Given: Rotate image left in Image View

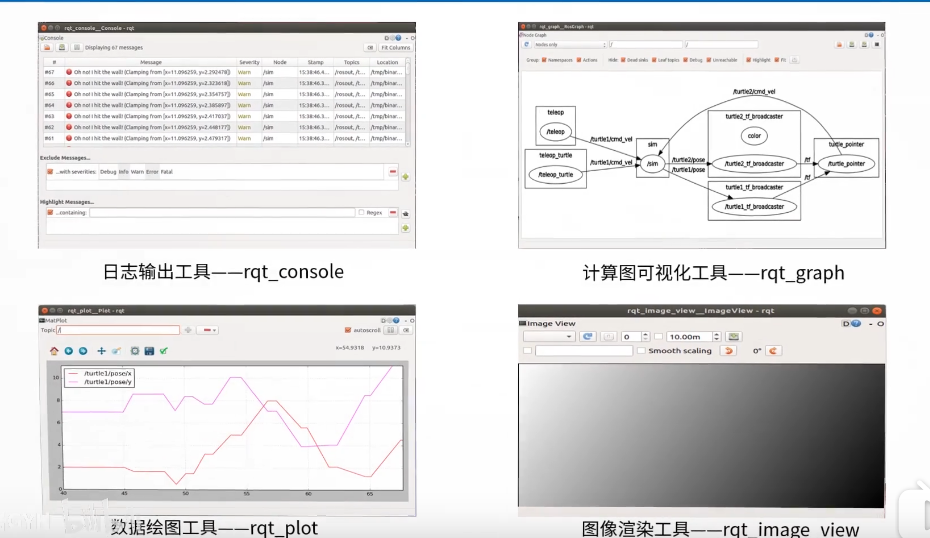Looking at the screenshot, I should coord(728,351).
